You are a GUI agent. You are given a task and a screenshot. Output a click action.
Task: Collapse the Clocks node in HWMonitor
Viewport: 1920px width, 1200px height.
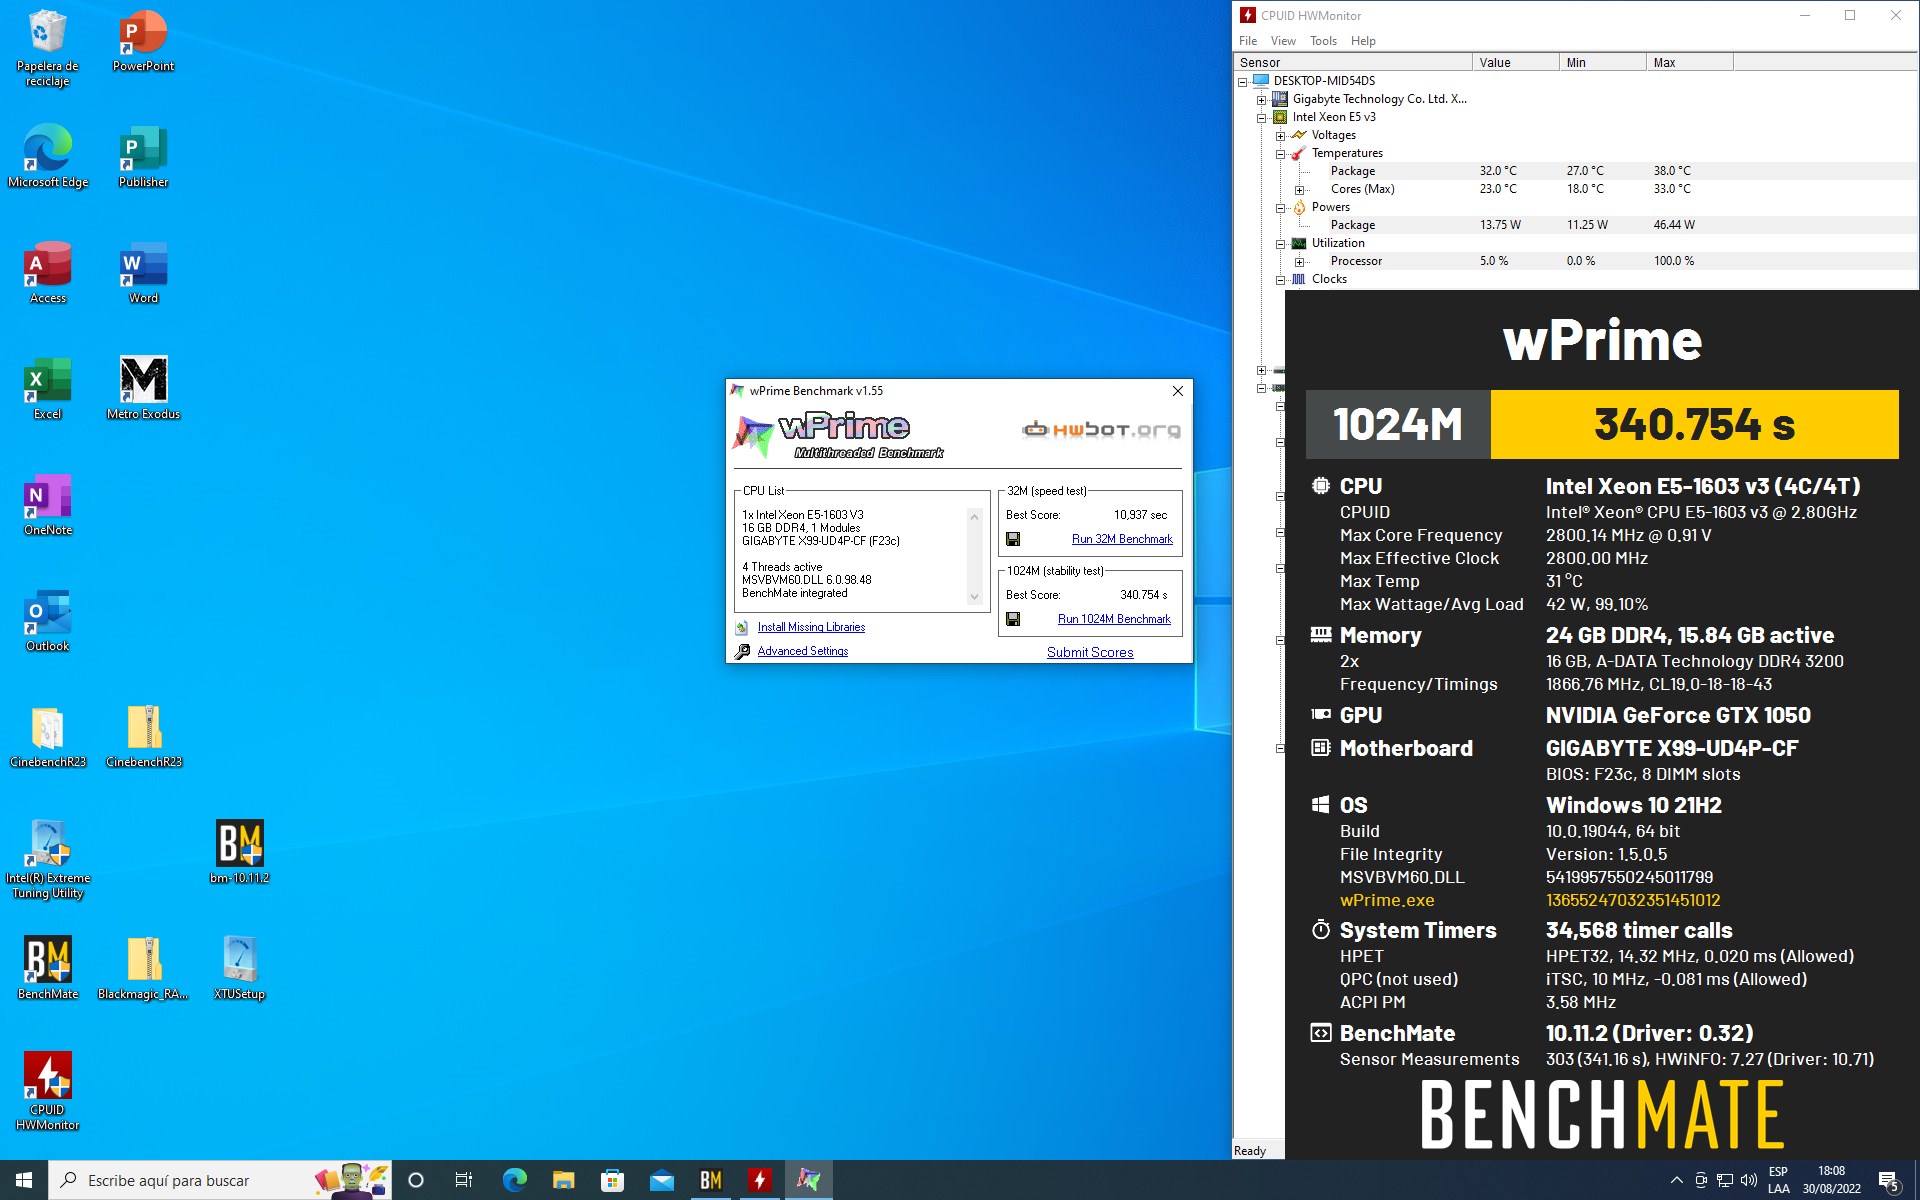[x=1281, y=279]
